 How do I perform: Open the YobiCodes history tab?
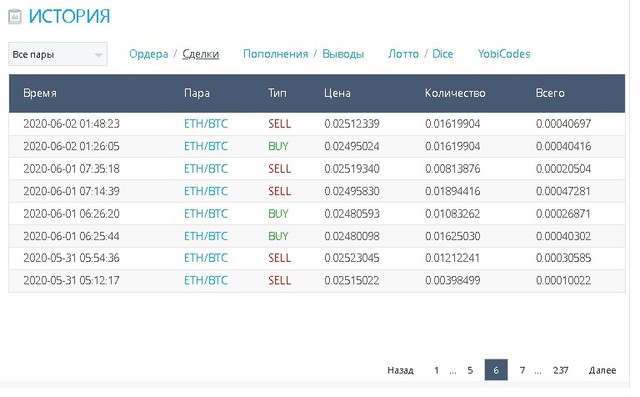[x=504, y=54]
